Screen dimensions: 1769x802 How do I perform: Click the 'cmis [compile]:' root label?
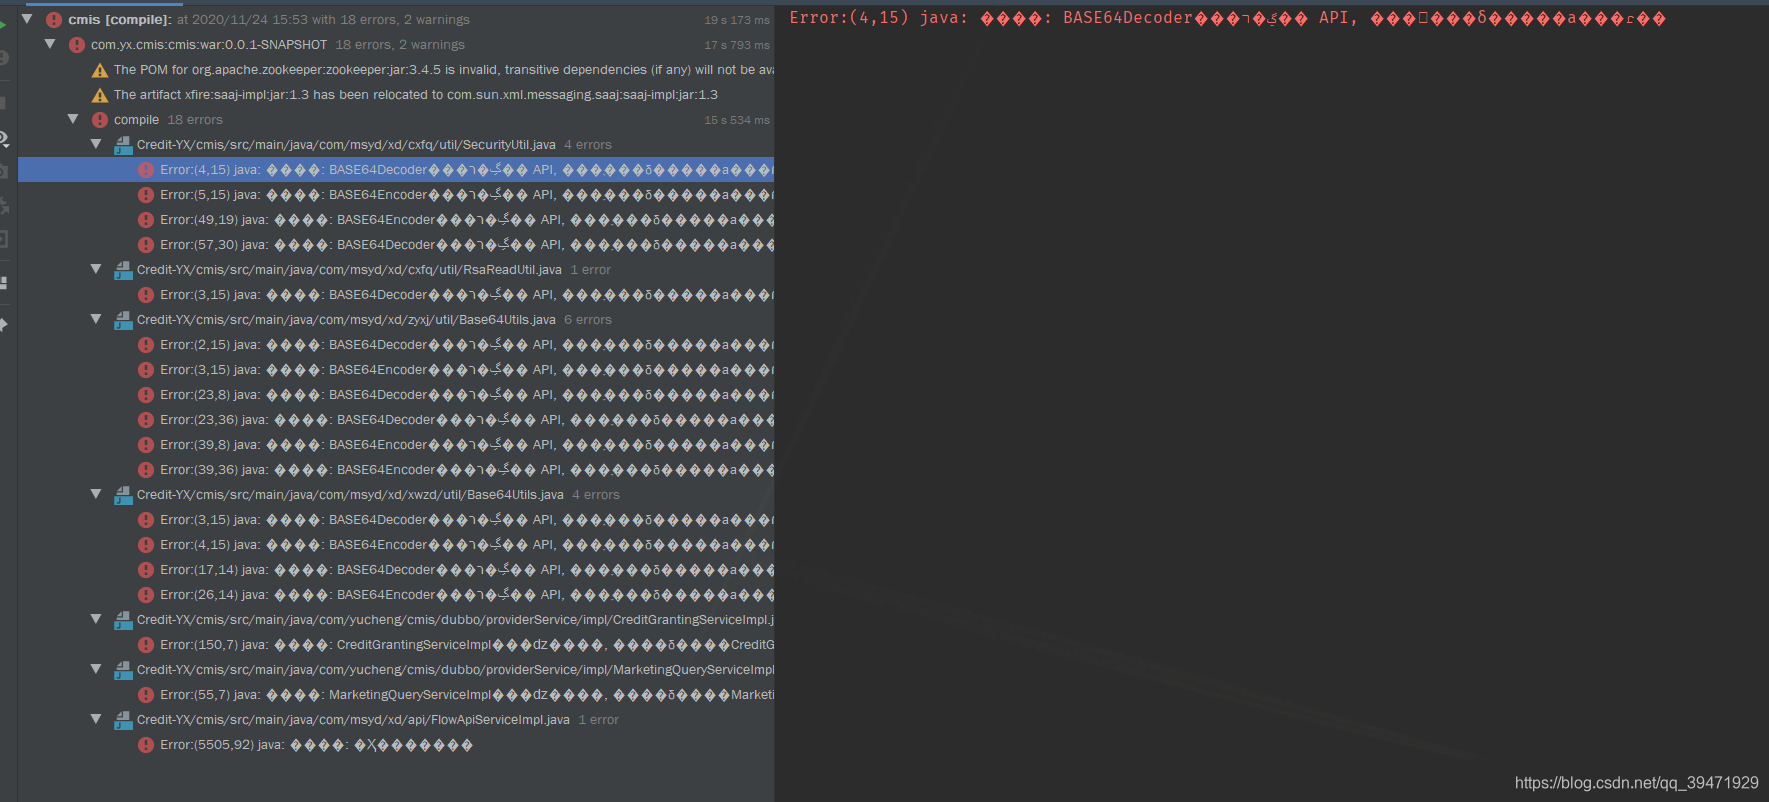(x=120, y=20)
